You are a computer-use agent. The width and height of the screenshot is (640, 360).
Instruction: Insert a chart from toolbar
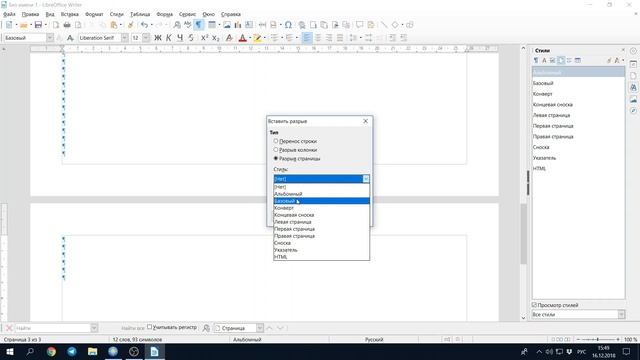(238, 25)
